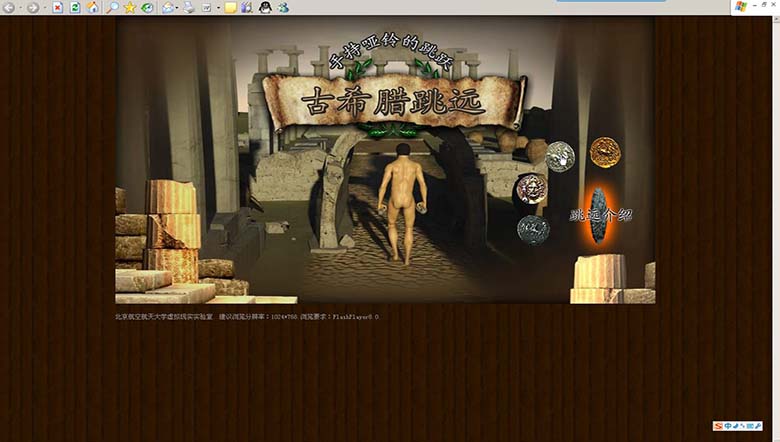Image resolution: width=780 pixels, height=442 pixels.
Task: Click the Mail envelope toolbar icon
Action: [x=167, y=7]
